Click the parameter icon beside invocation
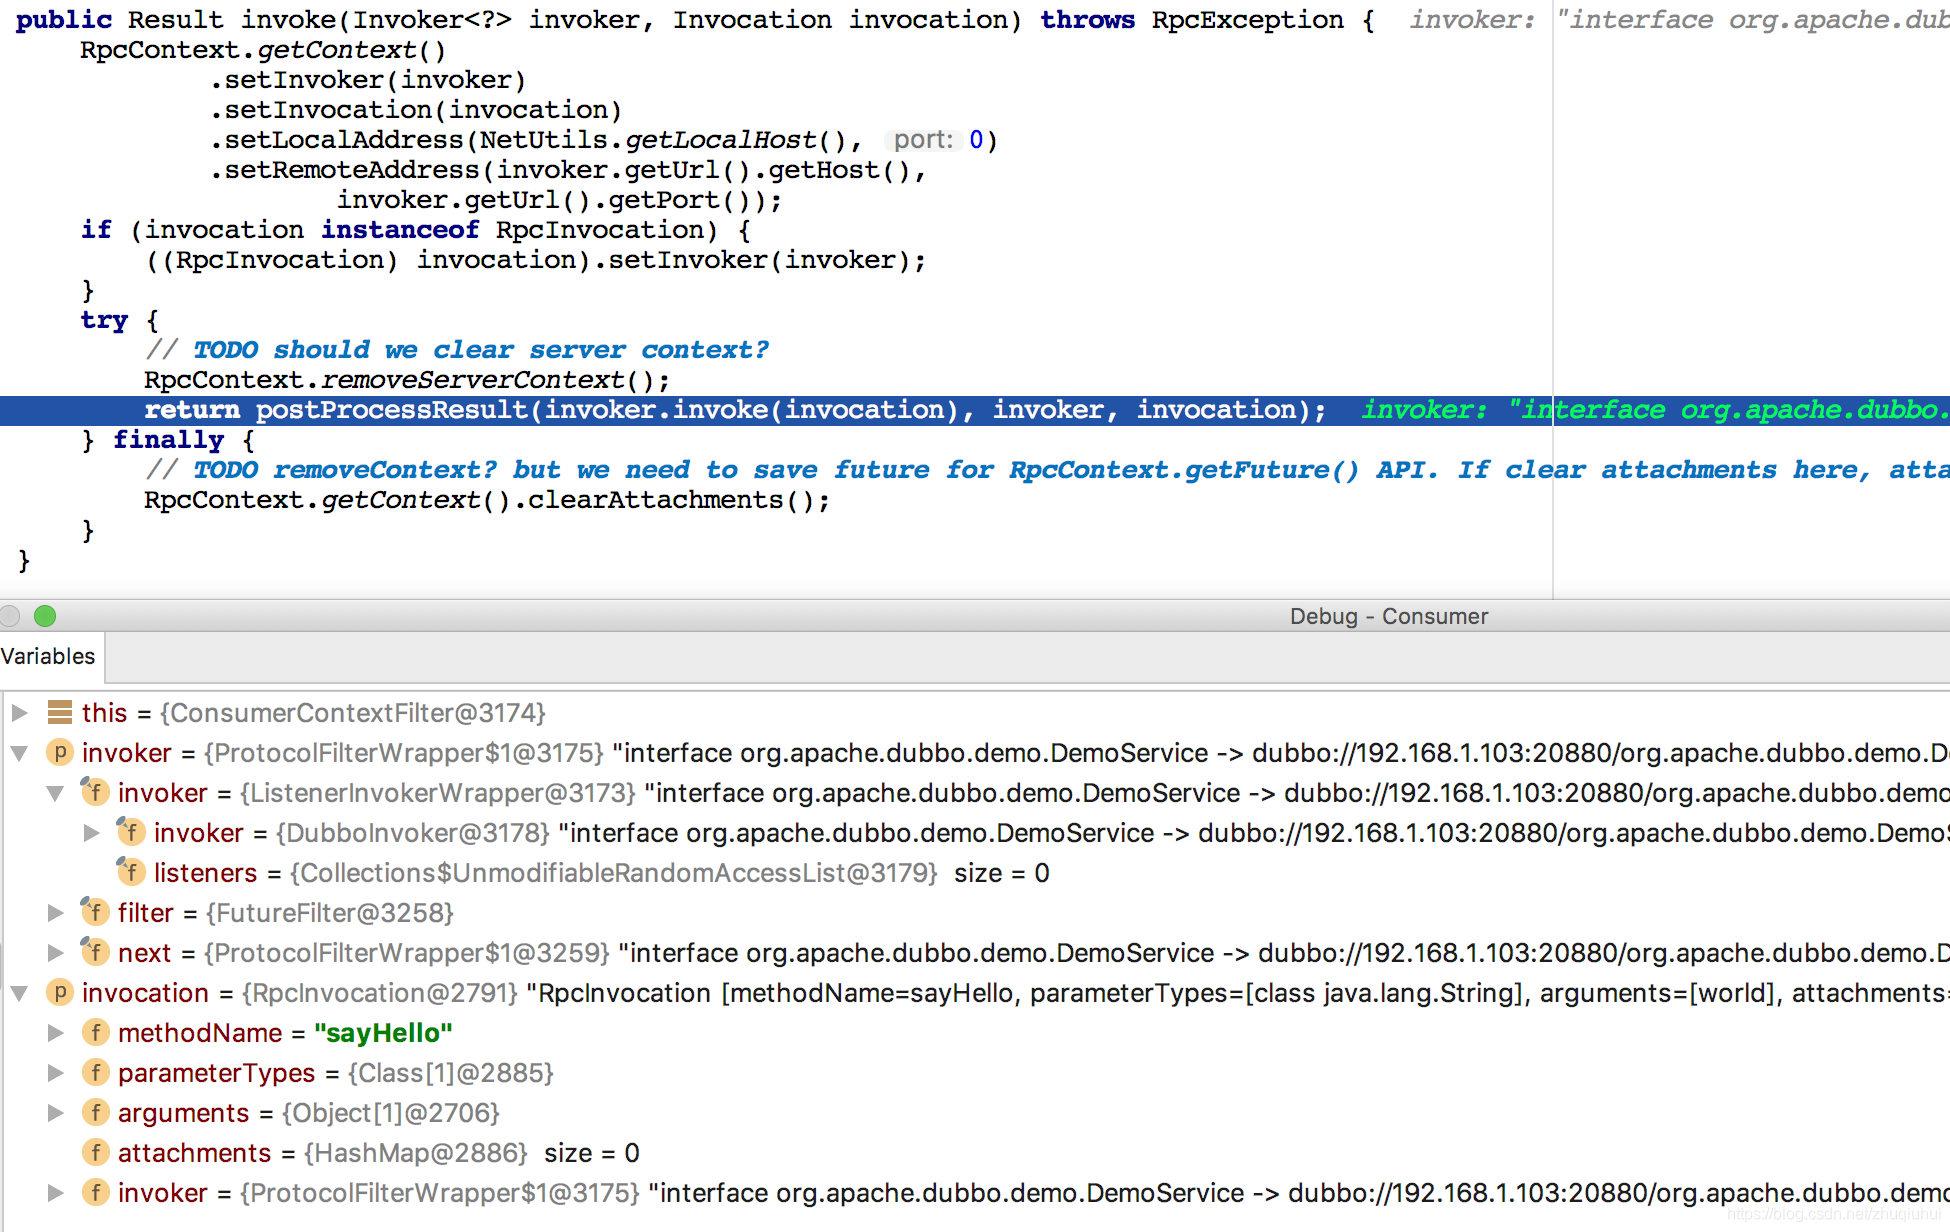 [x=60, y=993]
